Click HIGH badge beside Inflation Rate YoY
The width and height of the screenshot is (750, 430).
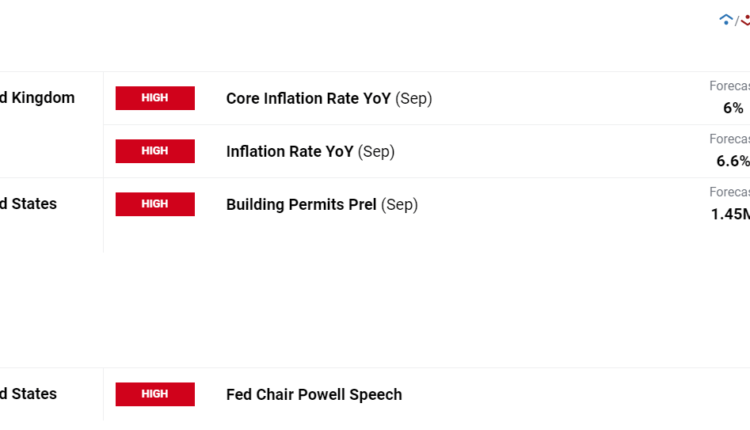coord(155,151)
